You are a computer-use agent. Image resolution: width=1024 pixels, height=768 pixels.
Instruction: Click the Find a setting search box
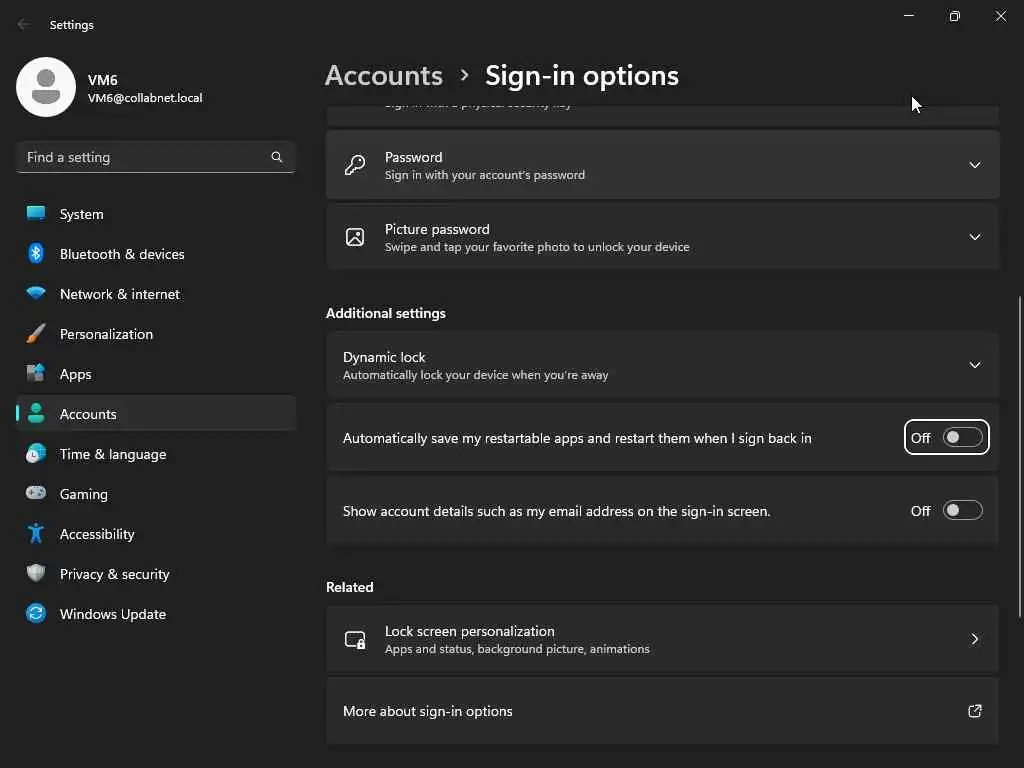(x=145, y=157)
